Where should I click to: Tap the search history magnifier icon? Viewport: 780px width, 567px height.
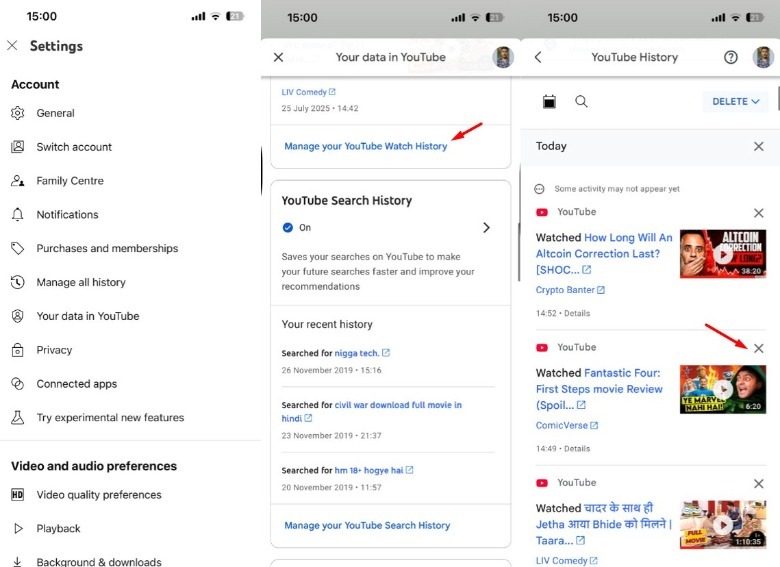coord(581,101)
